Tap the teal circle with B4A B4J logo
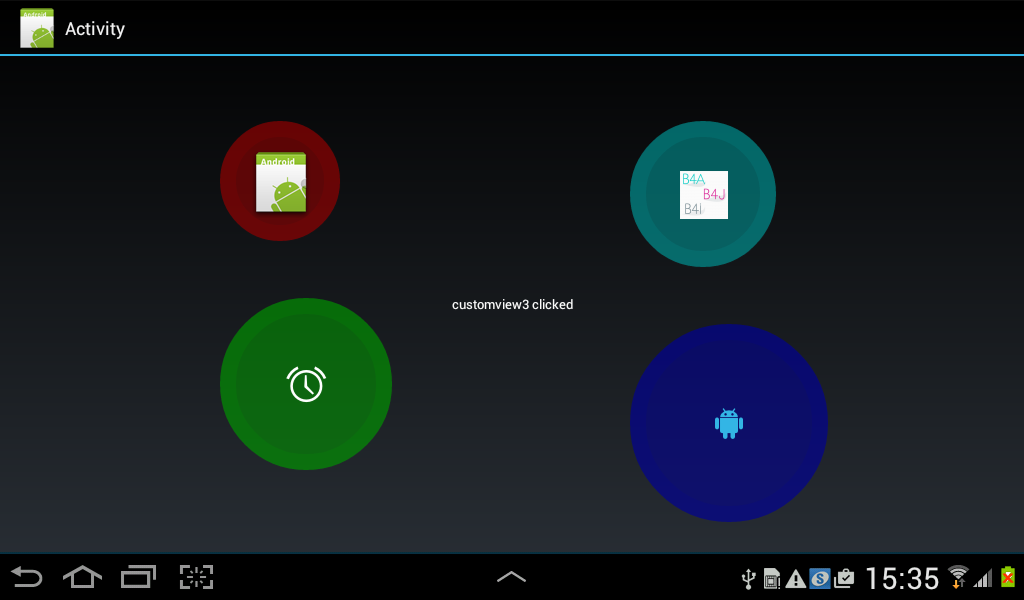Screen dimensions: 1024x600 coord(703,194)
